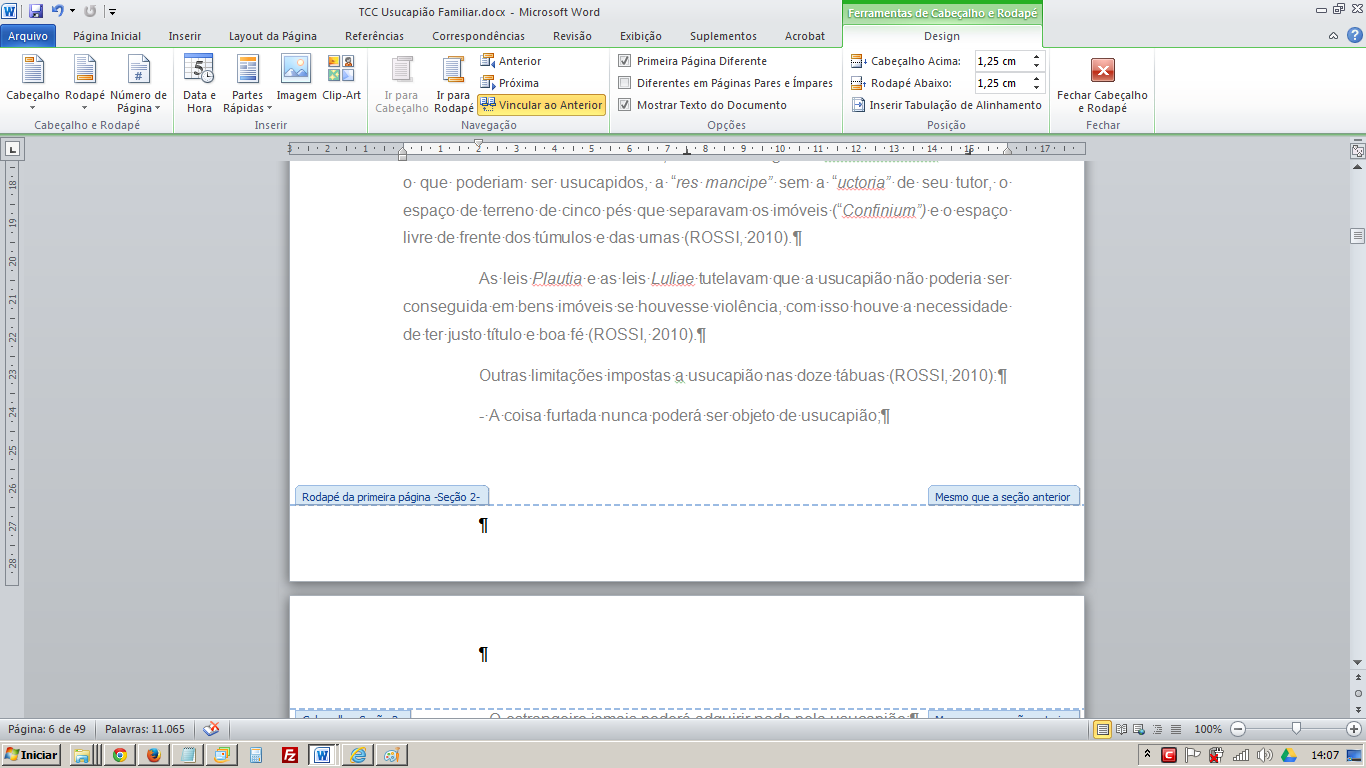Insert Clip-Art

(341, 78)
